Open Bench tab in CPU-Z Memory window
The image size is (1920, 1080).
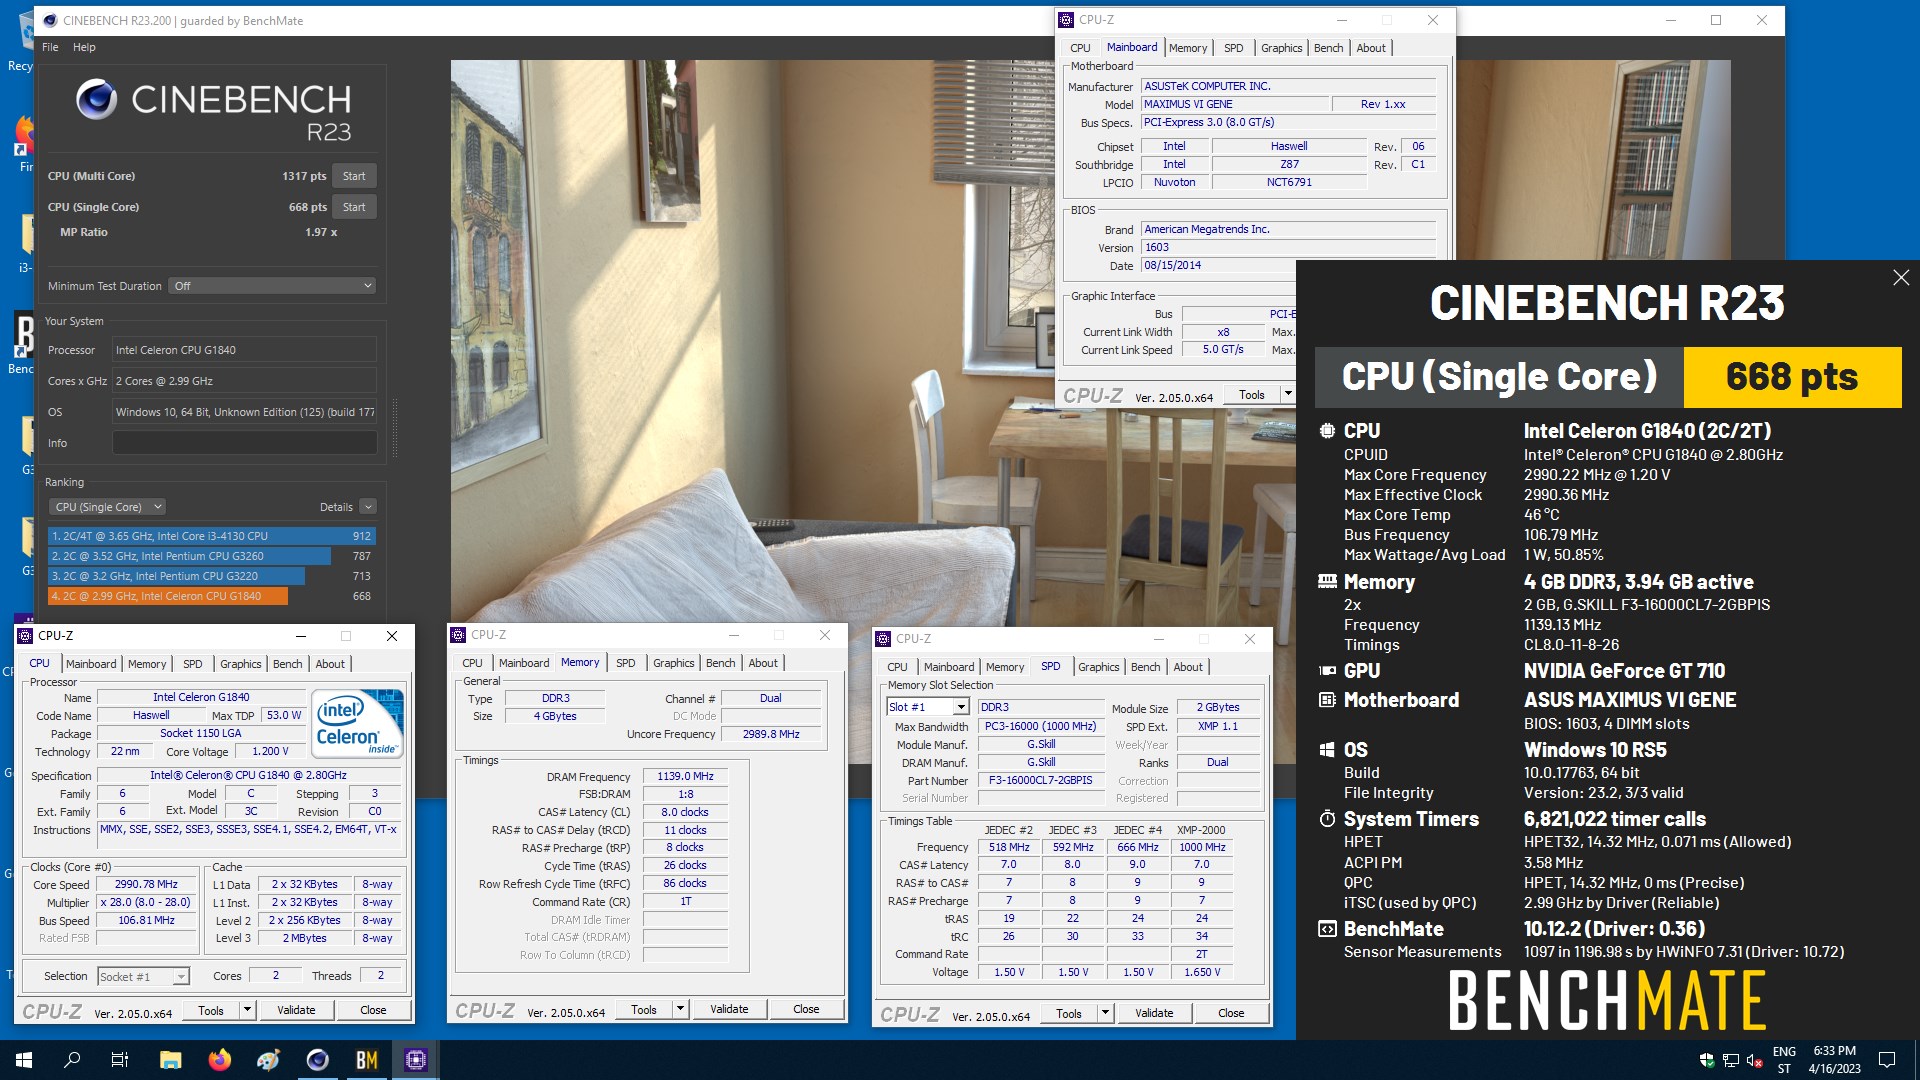tap(720, 663)
